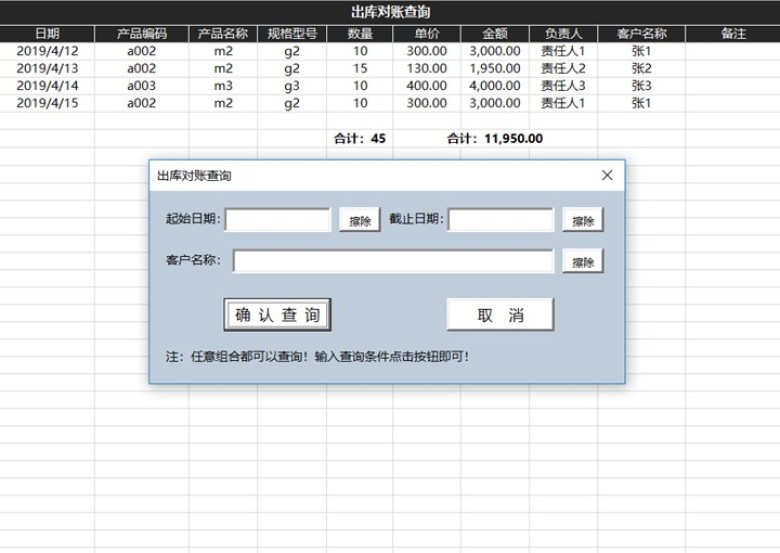
Task: Select 300.00 price in 2019/4/12 row
Action: (427, 51)
